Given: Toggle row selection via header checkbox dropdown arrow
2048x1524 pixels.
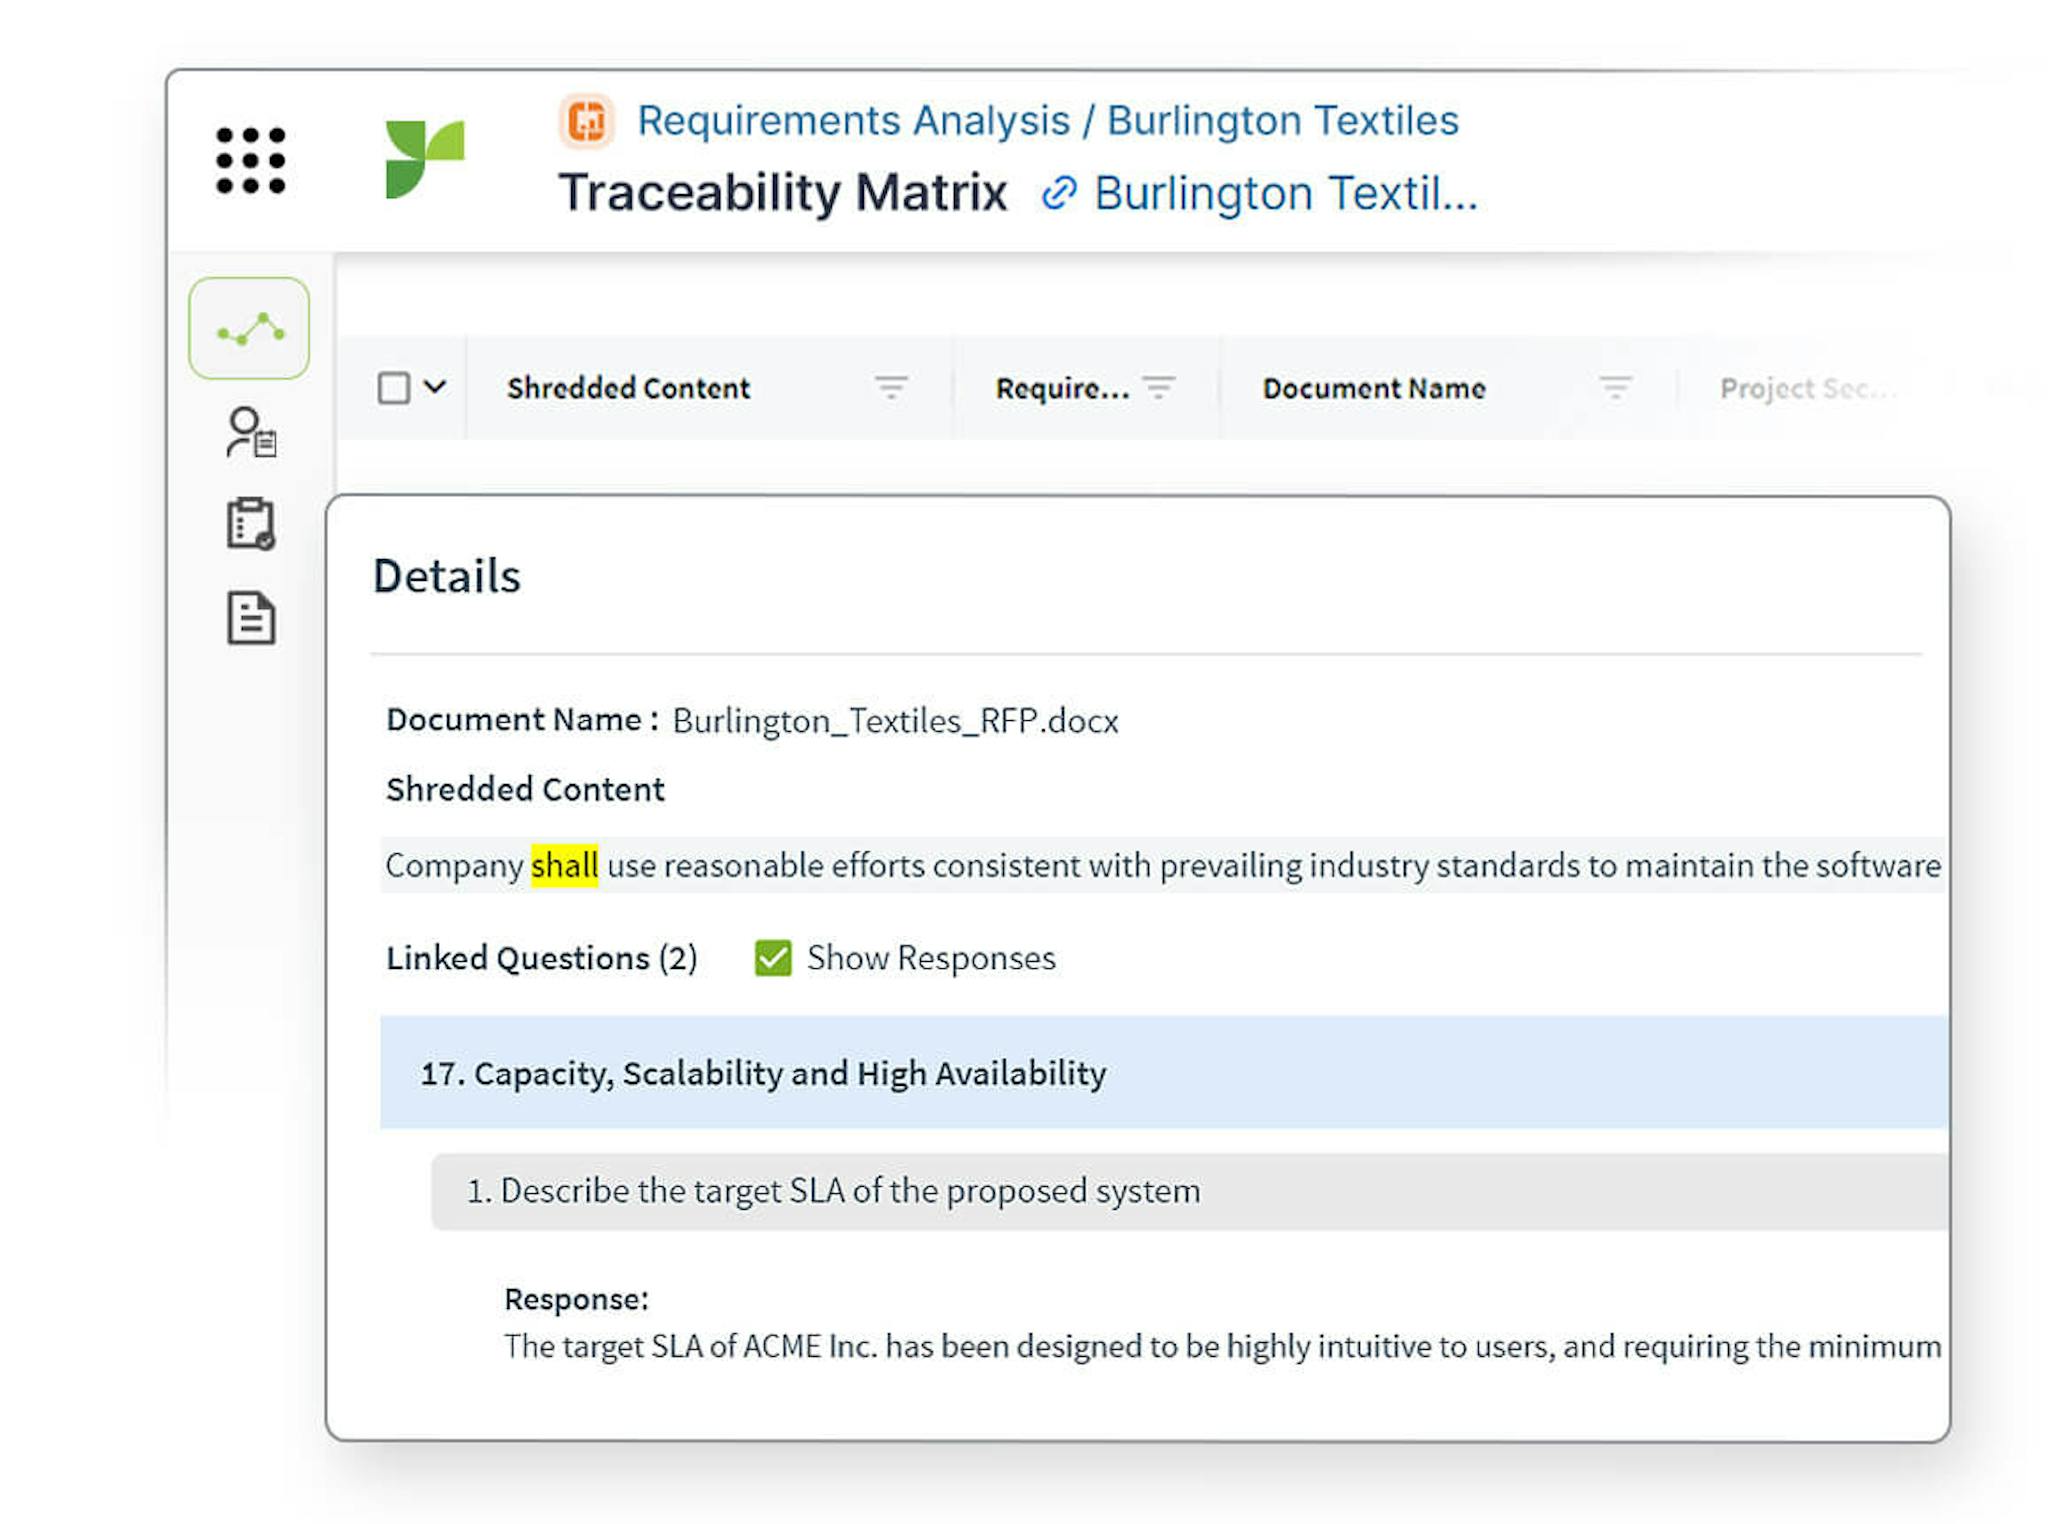Looking at the screenshot, I should click(432, 387).
